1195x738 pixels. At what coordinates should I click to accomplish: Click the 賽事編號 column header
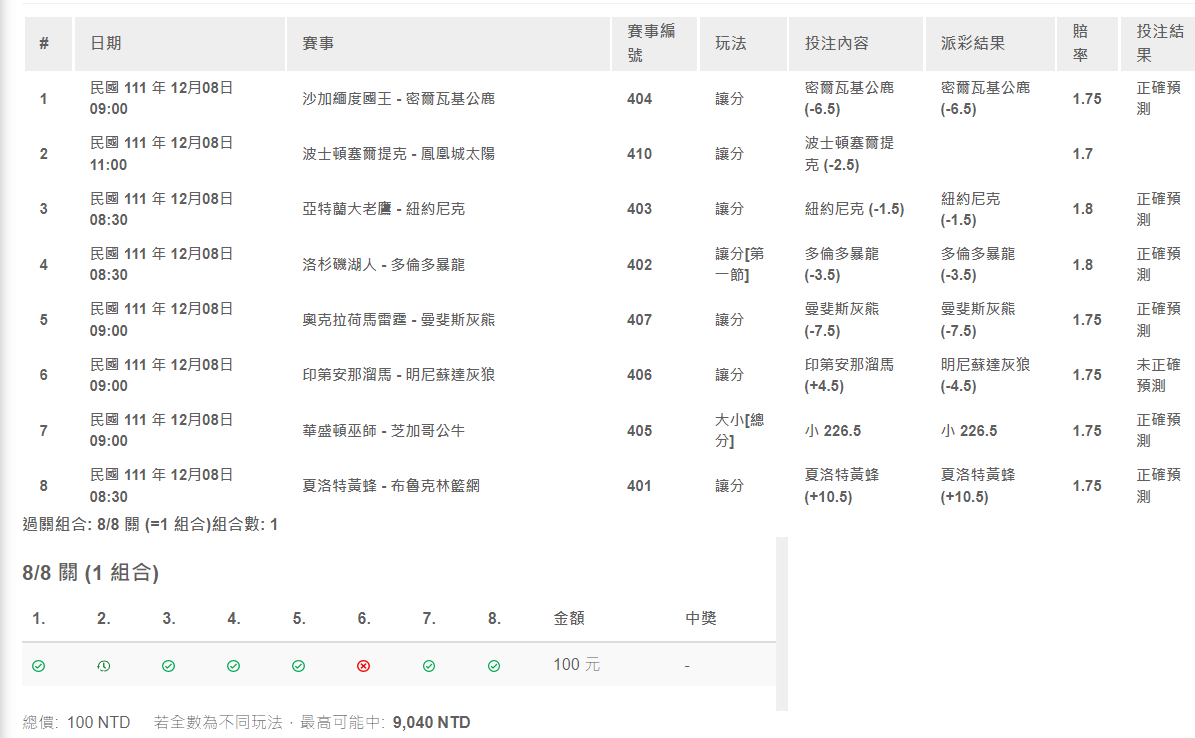(654, 43)
